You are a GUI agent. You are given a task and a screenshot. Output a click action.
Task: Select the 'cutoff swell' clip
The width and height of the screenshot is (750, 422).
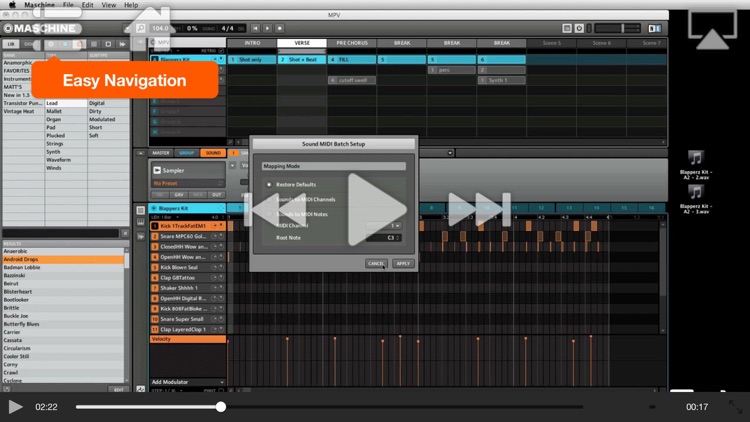click(x=352, y=80)
